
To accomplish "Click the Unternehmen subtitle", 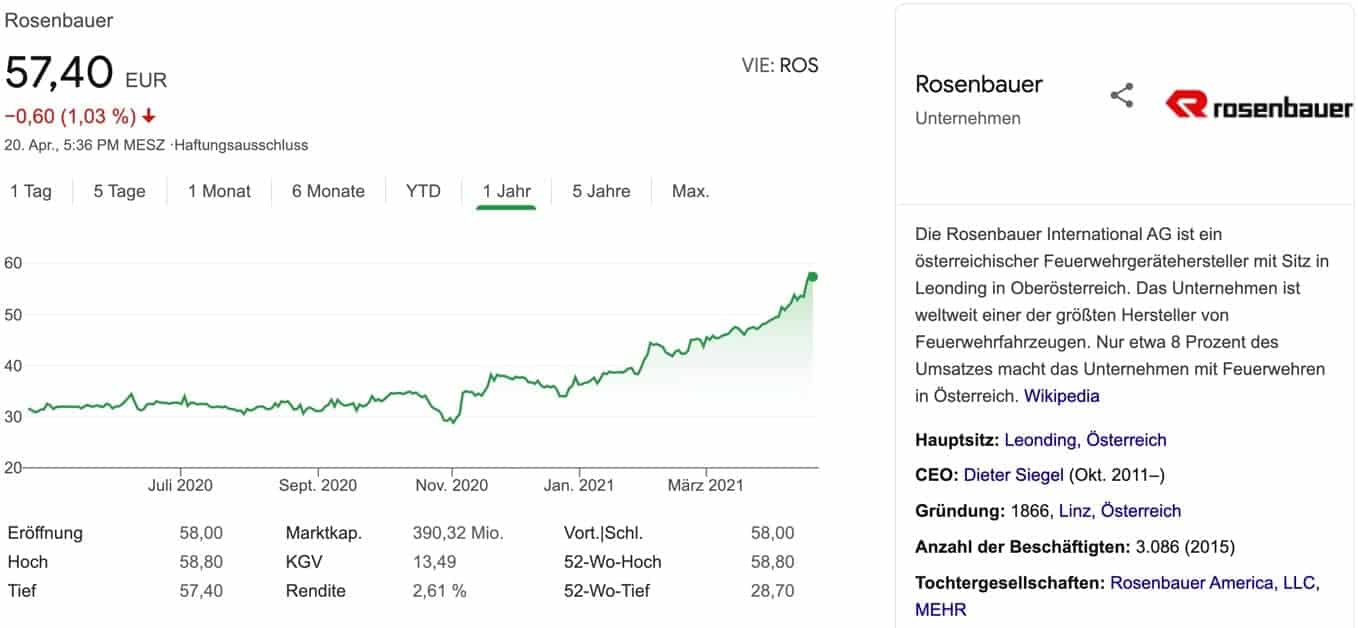I will (968, 118).
